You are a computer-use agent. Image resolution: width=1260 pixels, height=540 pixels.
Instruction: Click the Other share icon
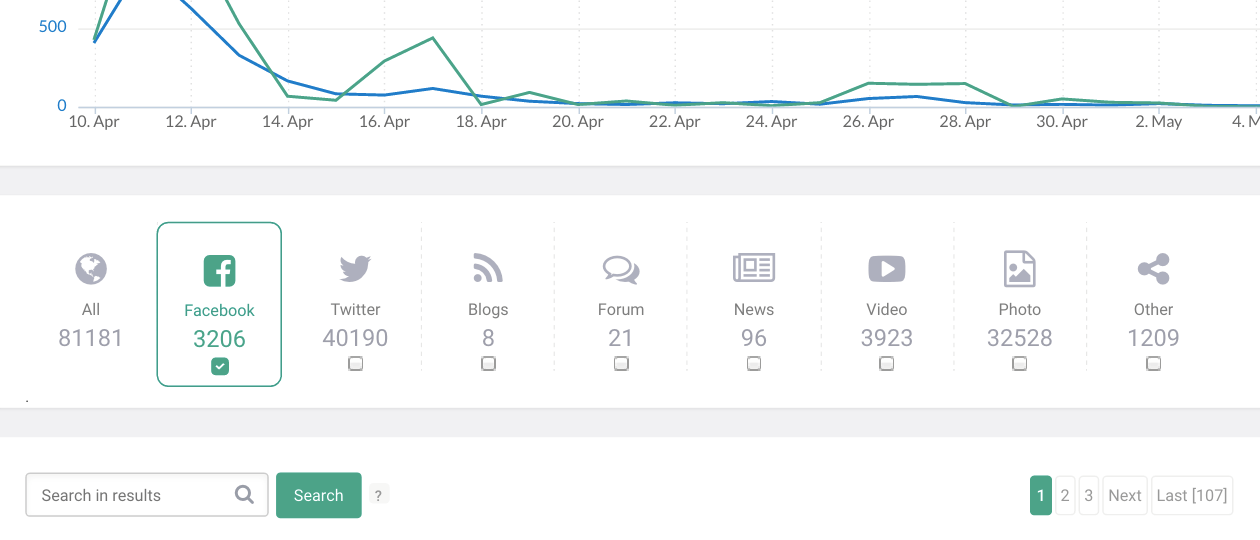coord(1153,269)
